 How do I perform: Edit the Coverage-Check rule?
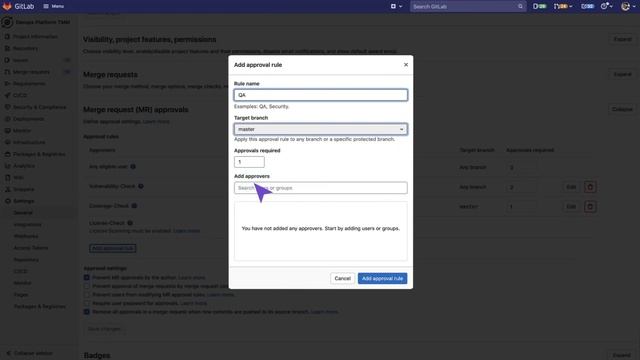click(x=571, y=207)
